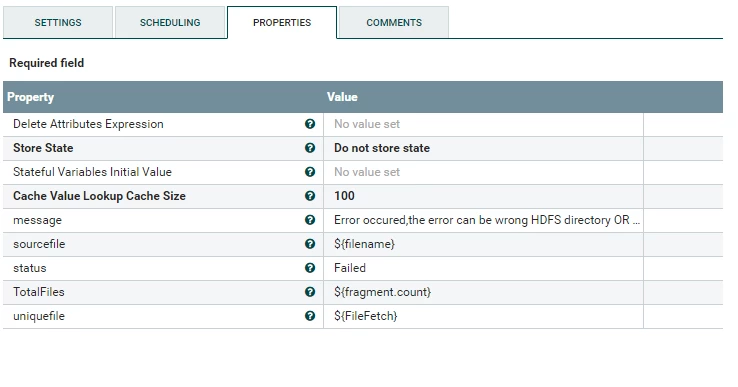Click help icon for Stateful Variables Initial Value
Viewport: 738px width, 387px height.
[x=310, y=172]
